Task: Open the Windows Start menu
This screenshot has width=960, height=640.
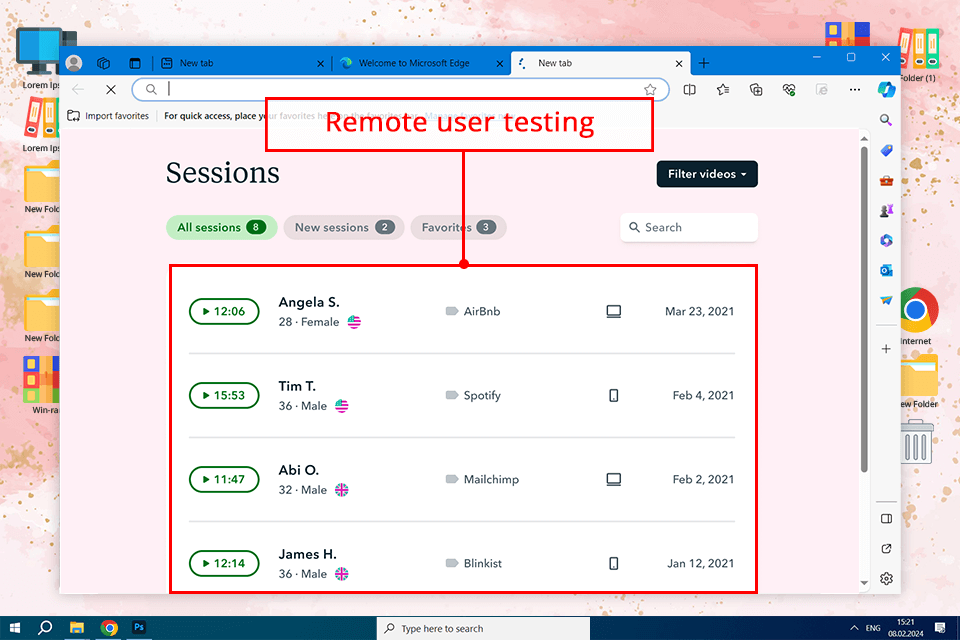Action: click(15, 628)
